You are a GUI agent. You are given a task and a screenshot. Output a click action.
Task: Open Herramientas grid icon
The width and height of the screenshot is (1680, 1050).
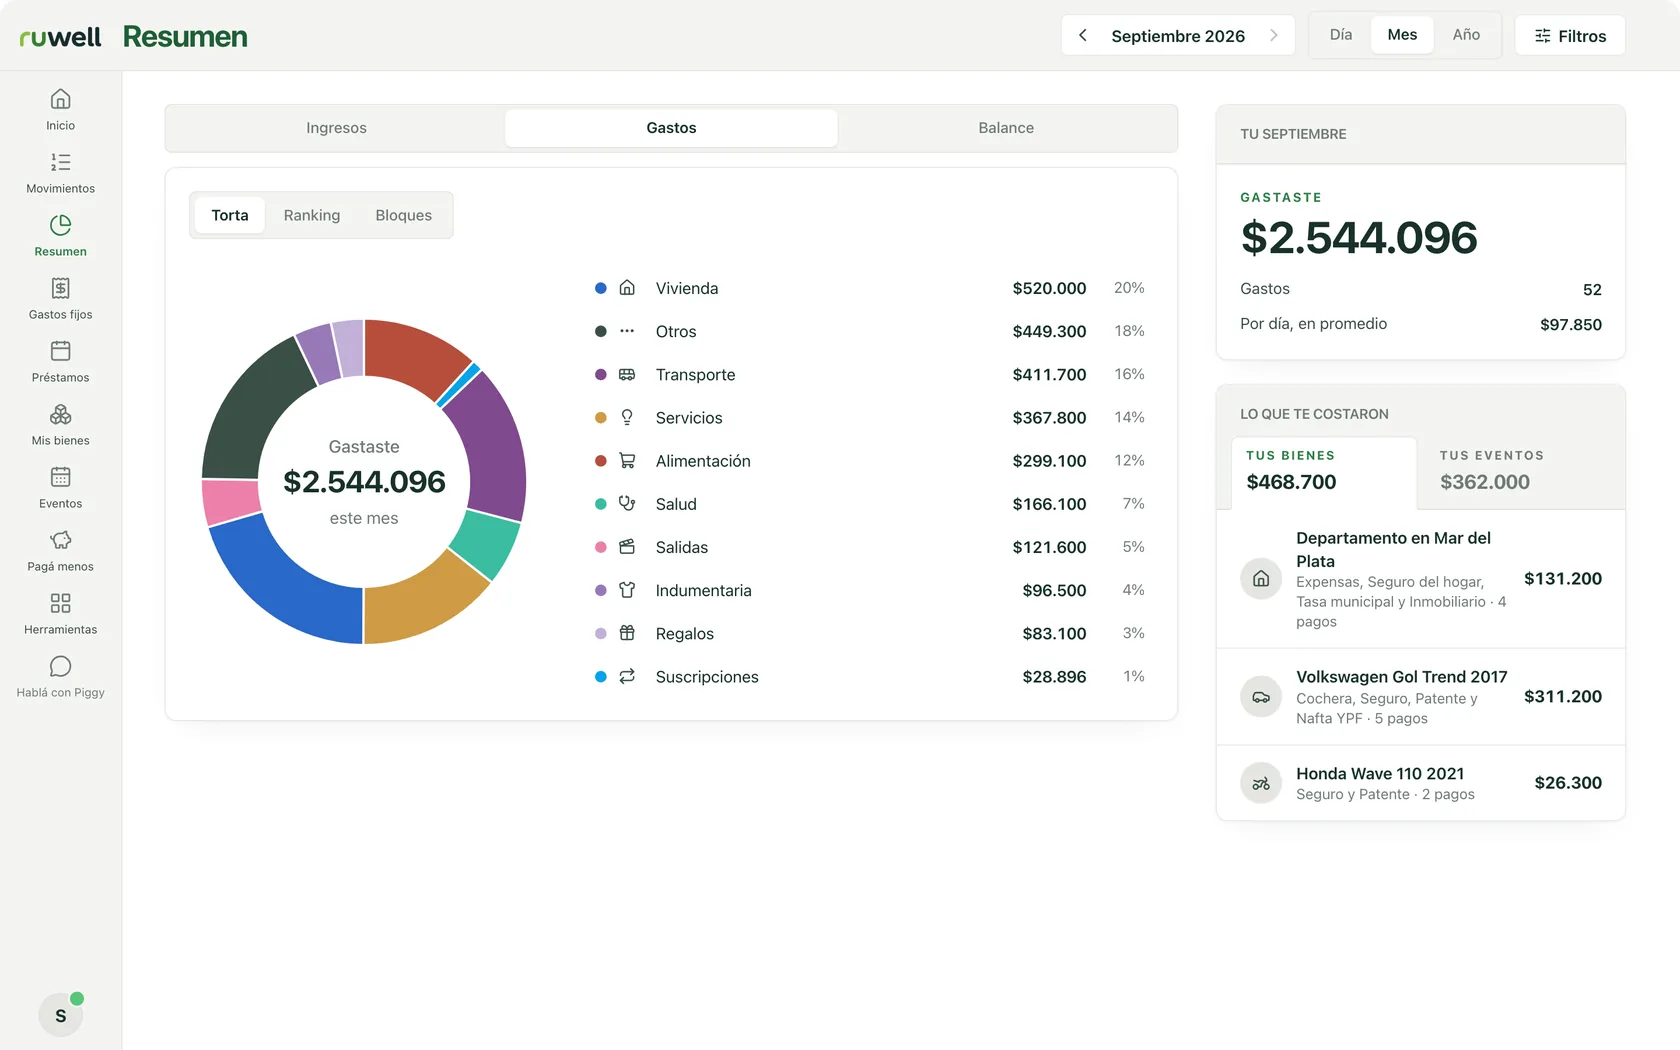click(x=60, y=603)
